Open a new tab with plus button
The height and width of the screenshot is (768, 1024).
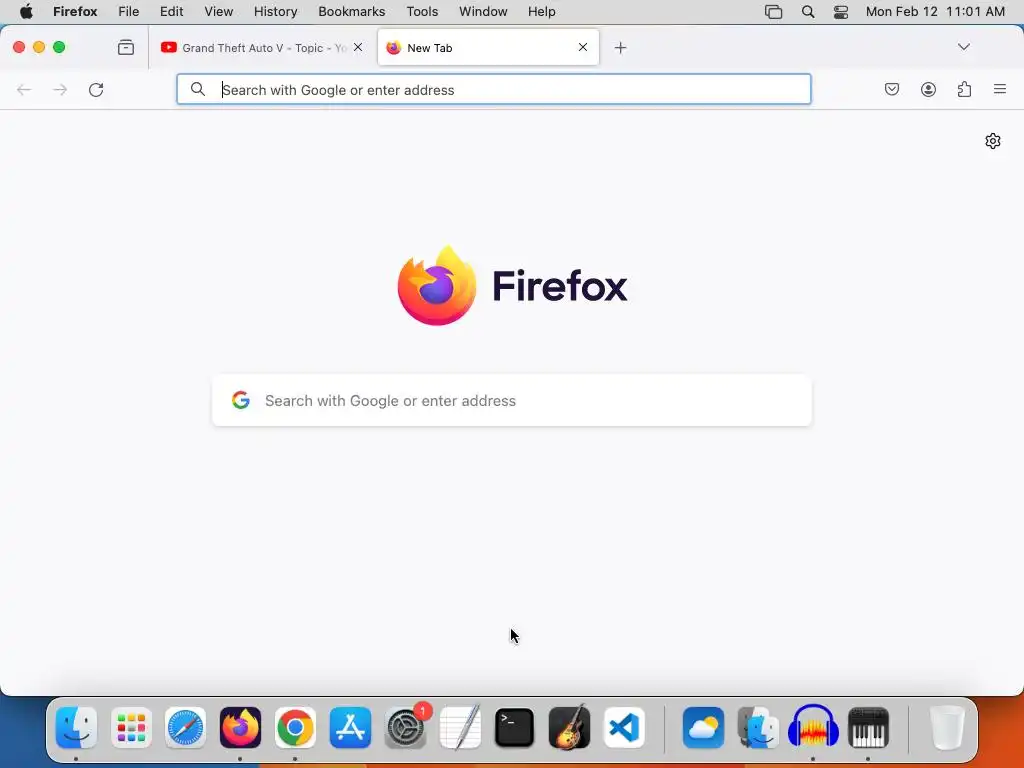point(620,48)
